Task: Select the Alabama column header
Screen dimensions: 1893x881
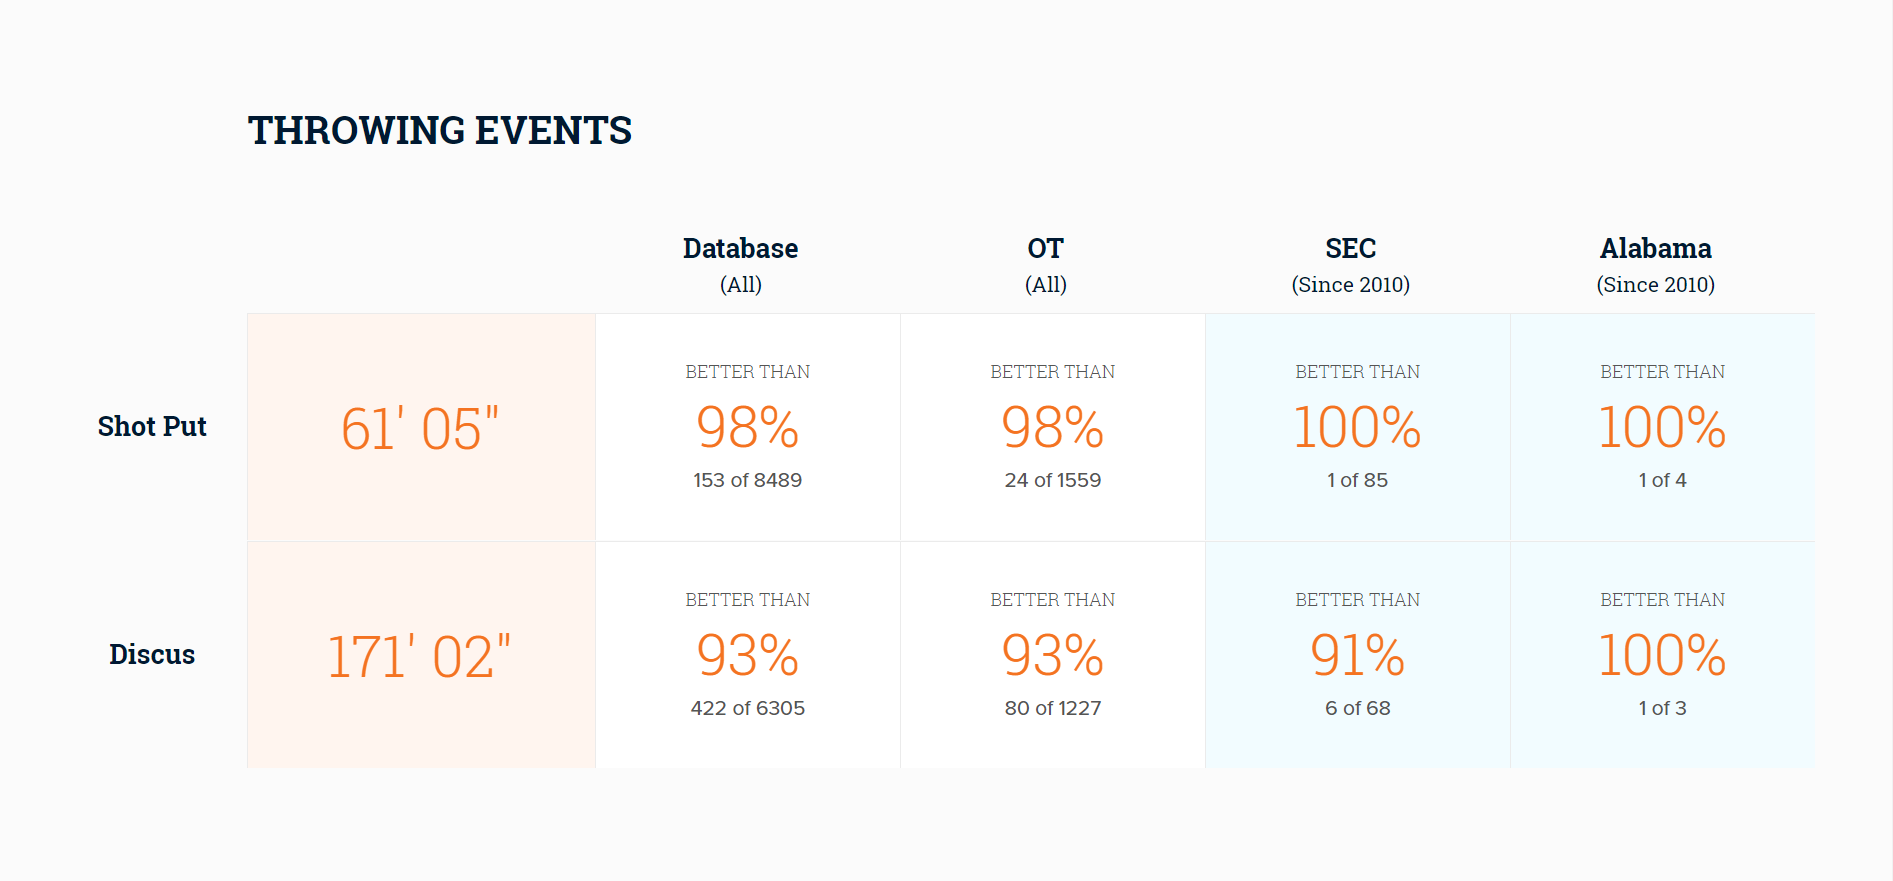Action: (1656, 265)
